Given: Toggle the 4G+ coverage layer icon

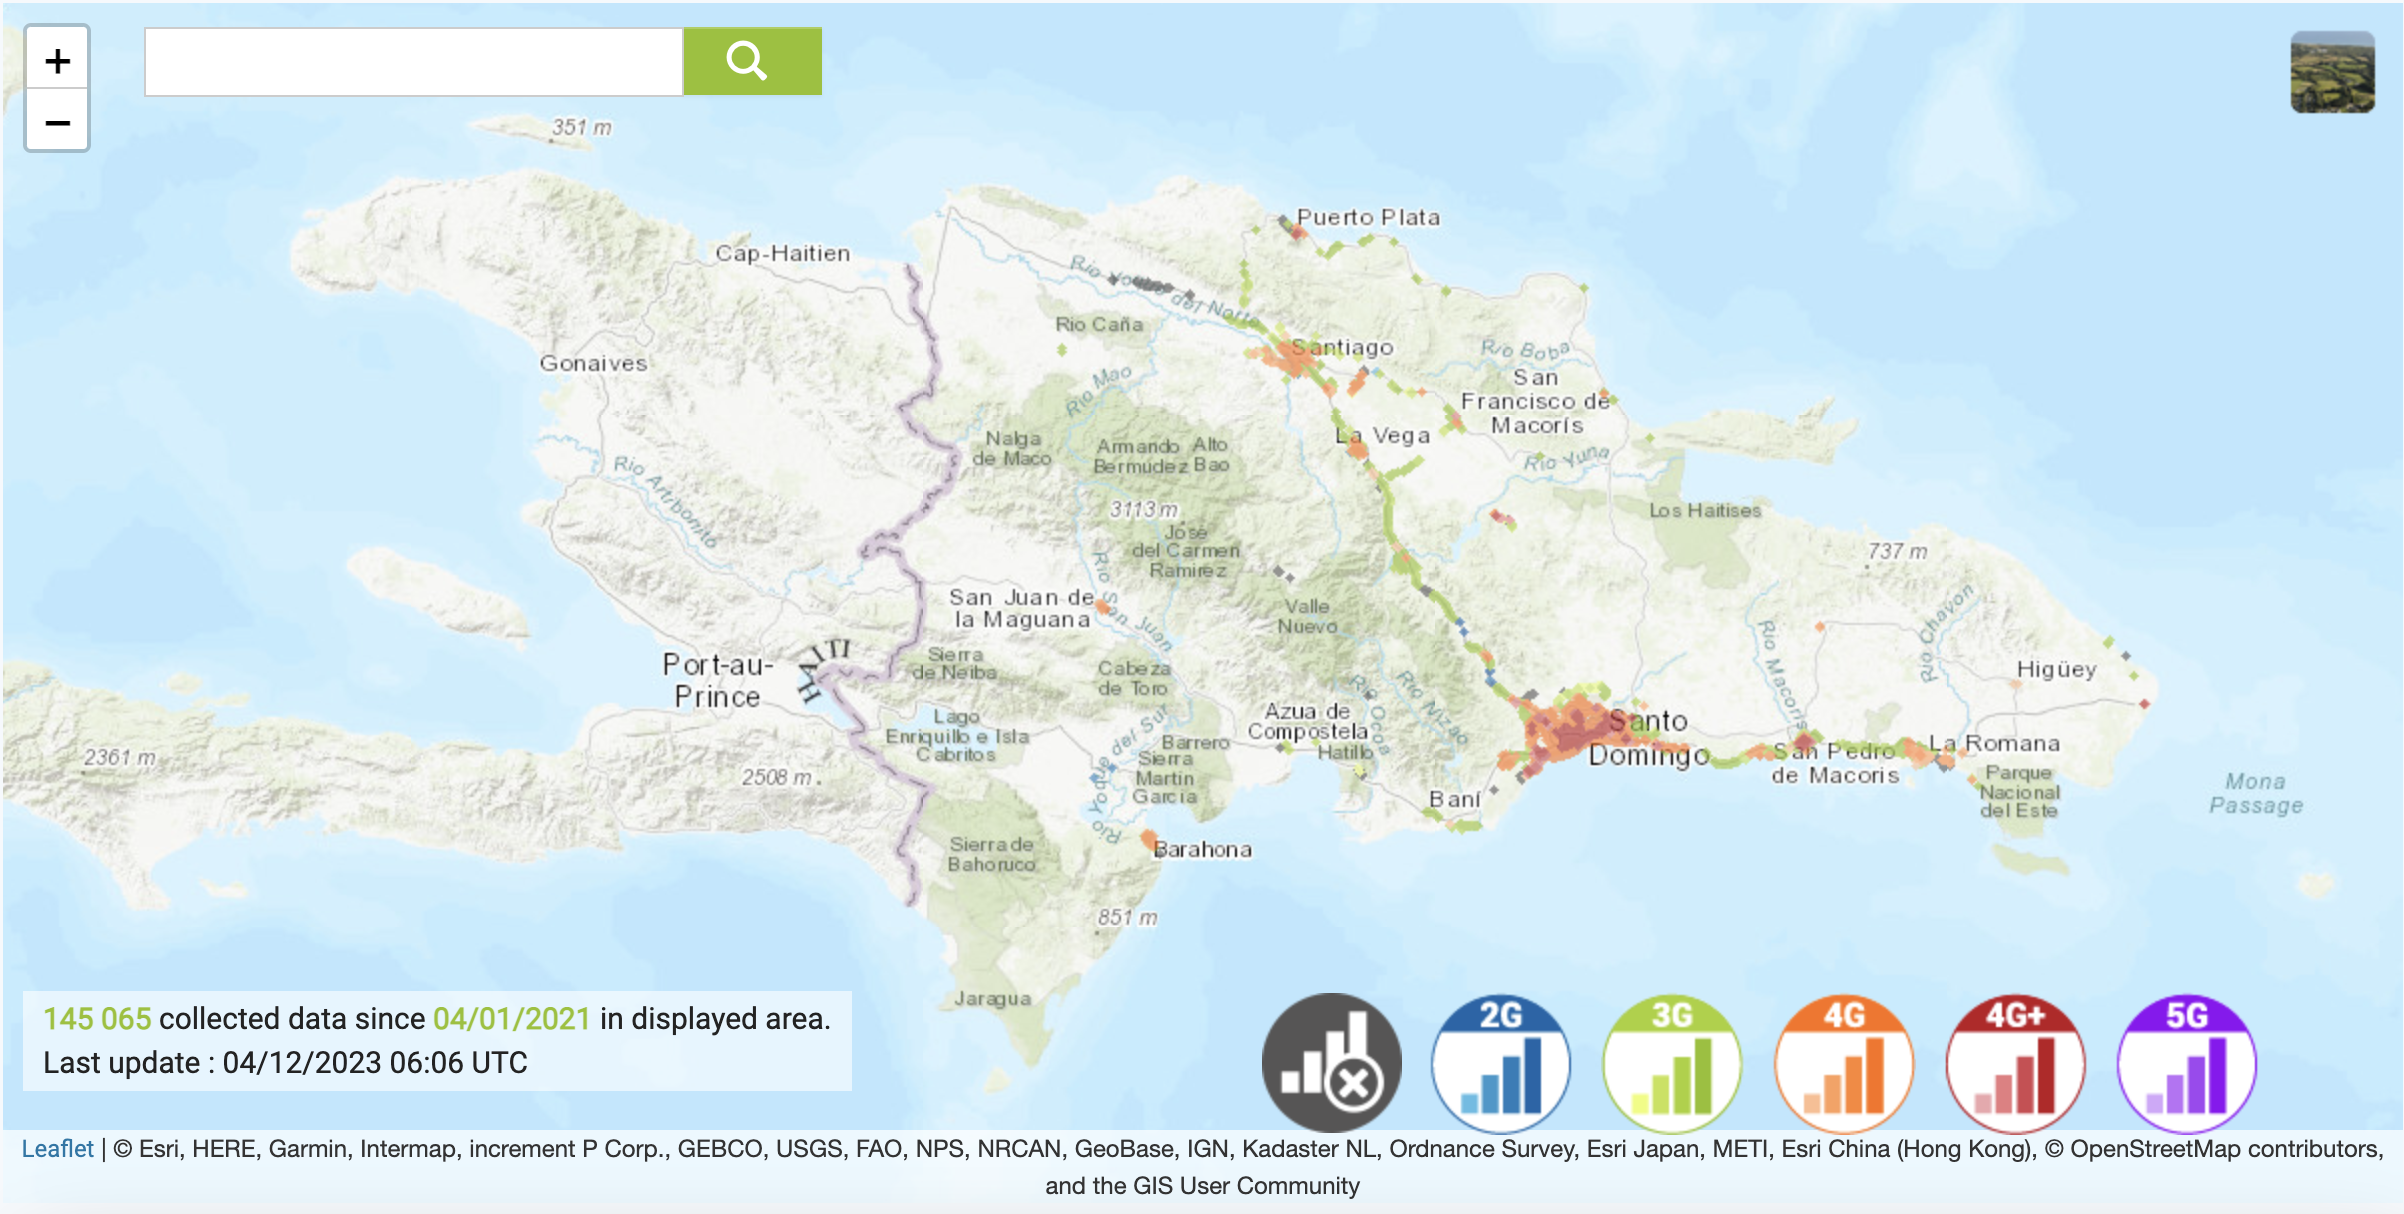Looking at the screenshot, I should tap(2015, 1062).
